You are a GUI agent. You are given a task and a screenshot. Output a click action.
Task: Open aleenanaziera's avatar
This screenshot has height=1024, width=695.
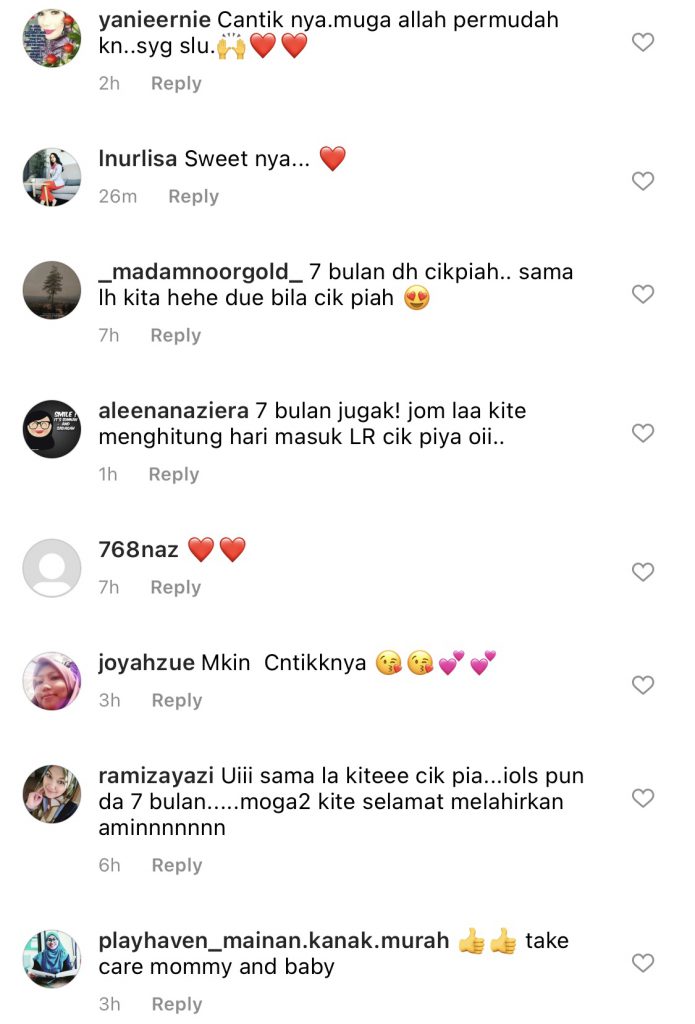pos(52,429)
